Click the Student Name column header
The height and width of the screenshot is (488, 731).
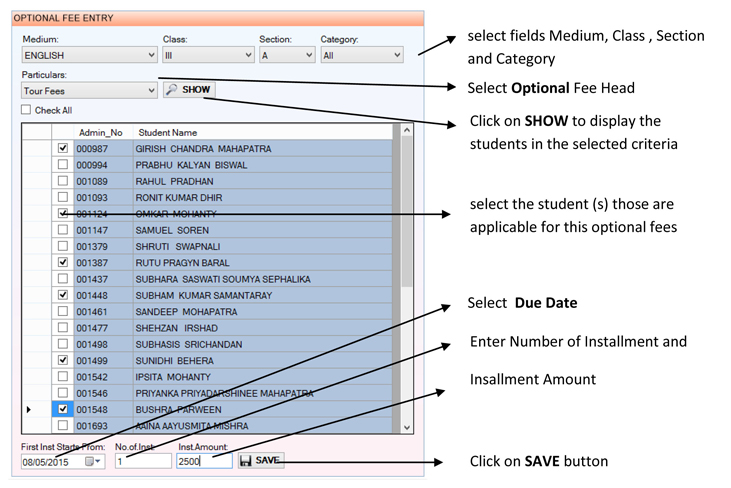(263, 132)
